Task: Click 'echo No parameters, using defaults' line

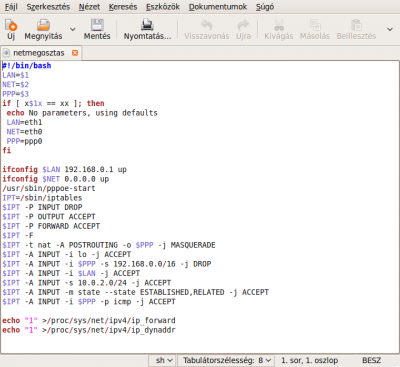Action: 82,113
